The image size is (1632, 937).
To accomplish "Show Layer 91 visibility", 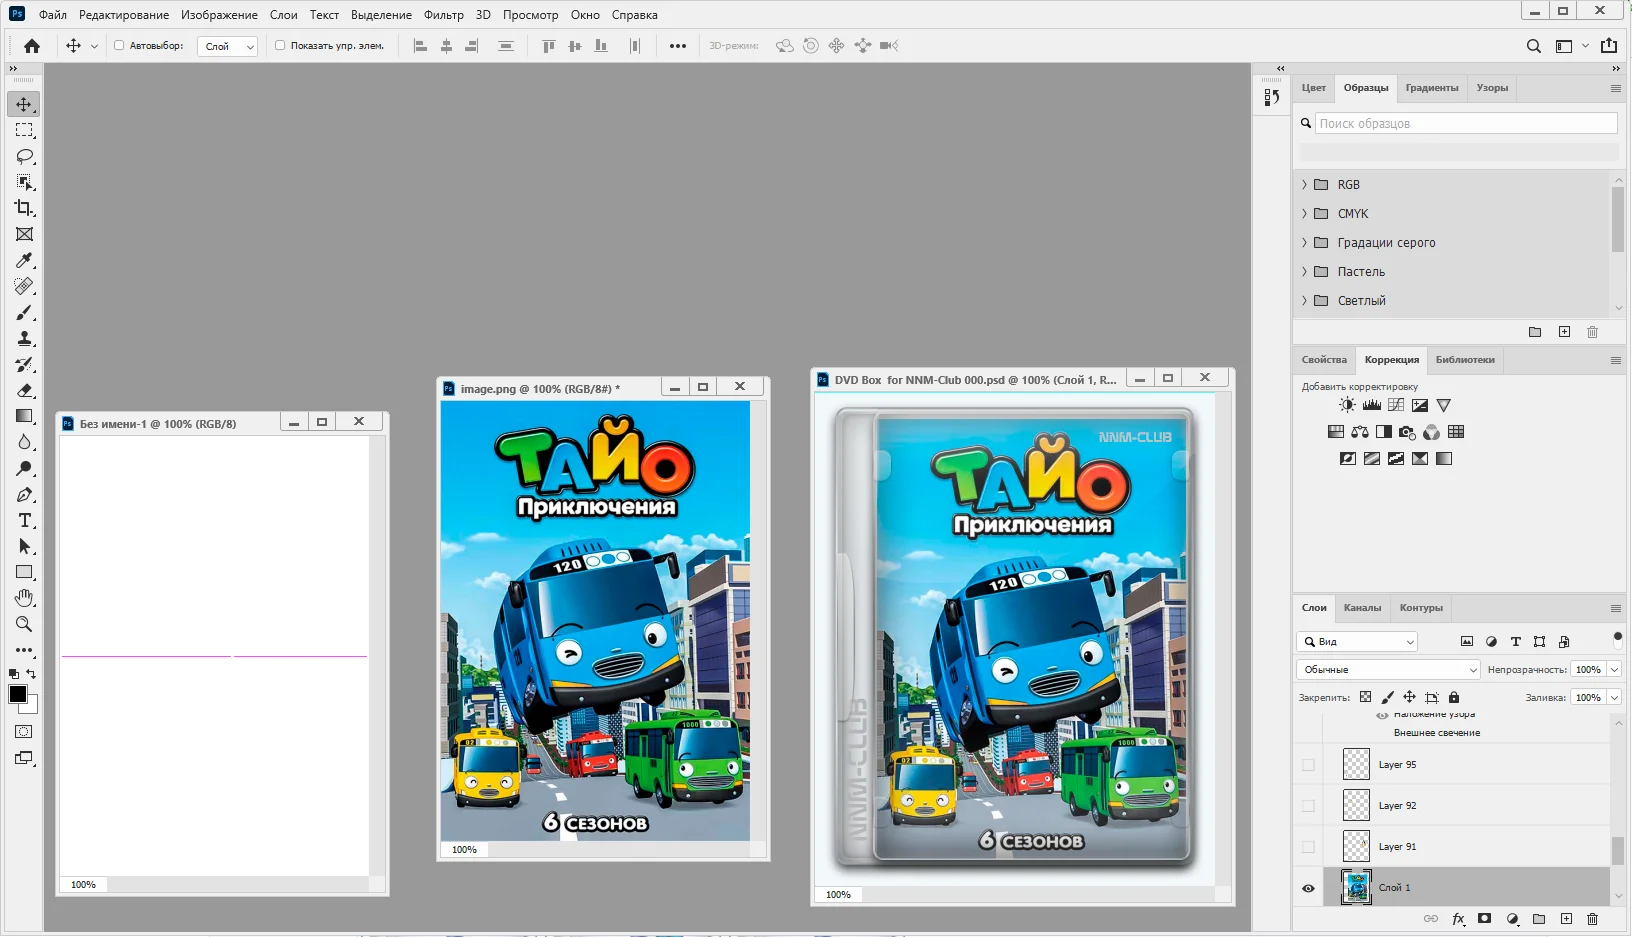I will pyautogui.click(x=1308, y=847).
